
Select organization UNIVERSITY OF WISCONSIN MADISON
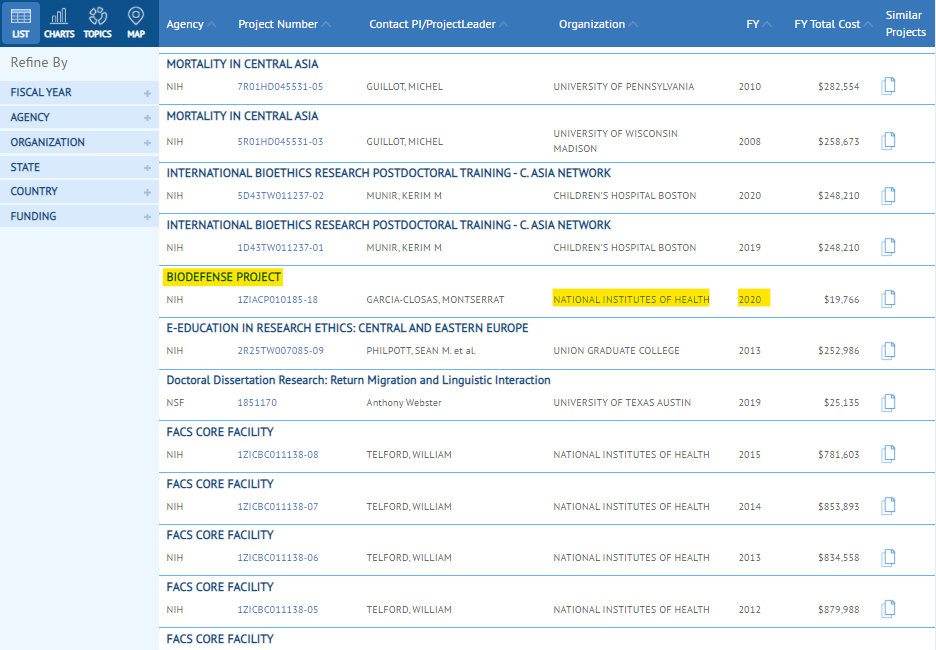click(x=615, y=141)
